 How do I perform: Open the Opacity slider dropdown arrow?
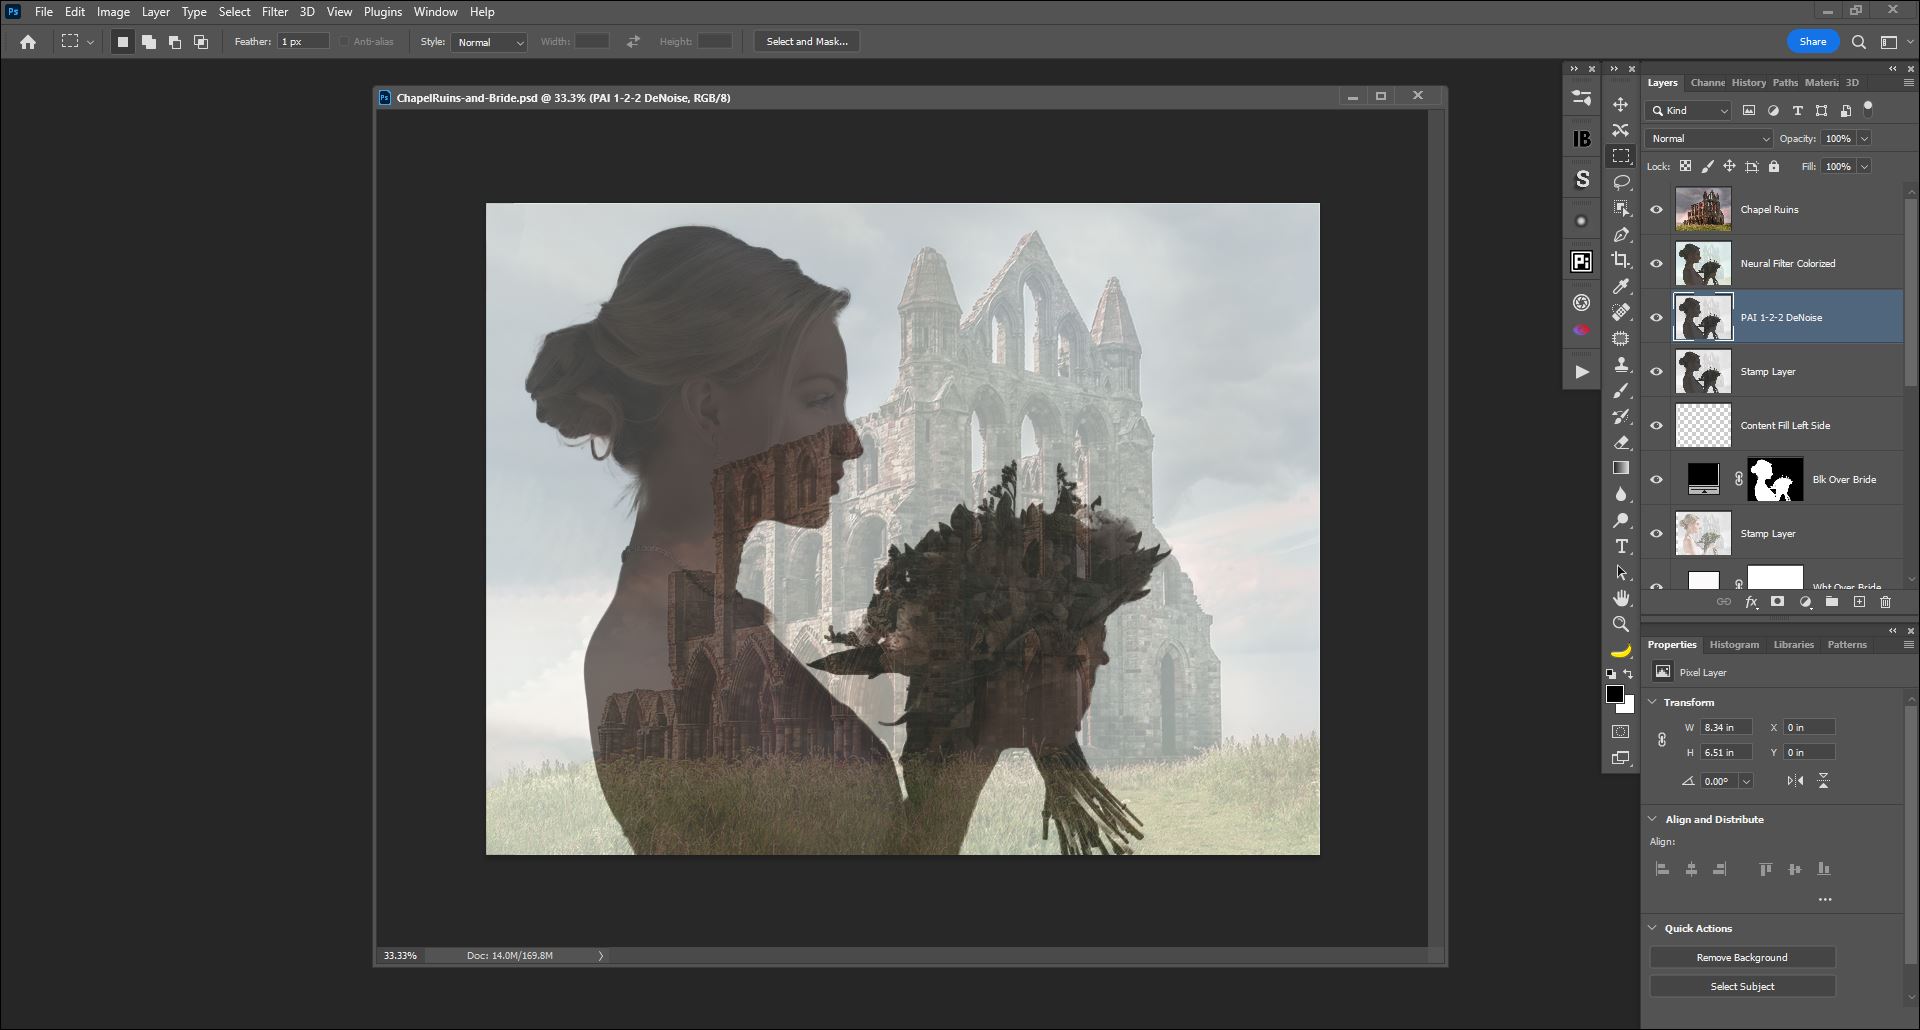pyautogui.click(x=1864, y=139)
